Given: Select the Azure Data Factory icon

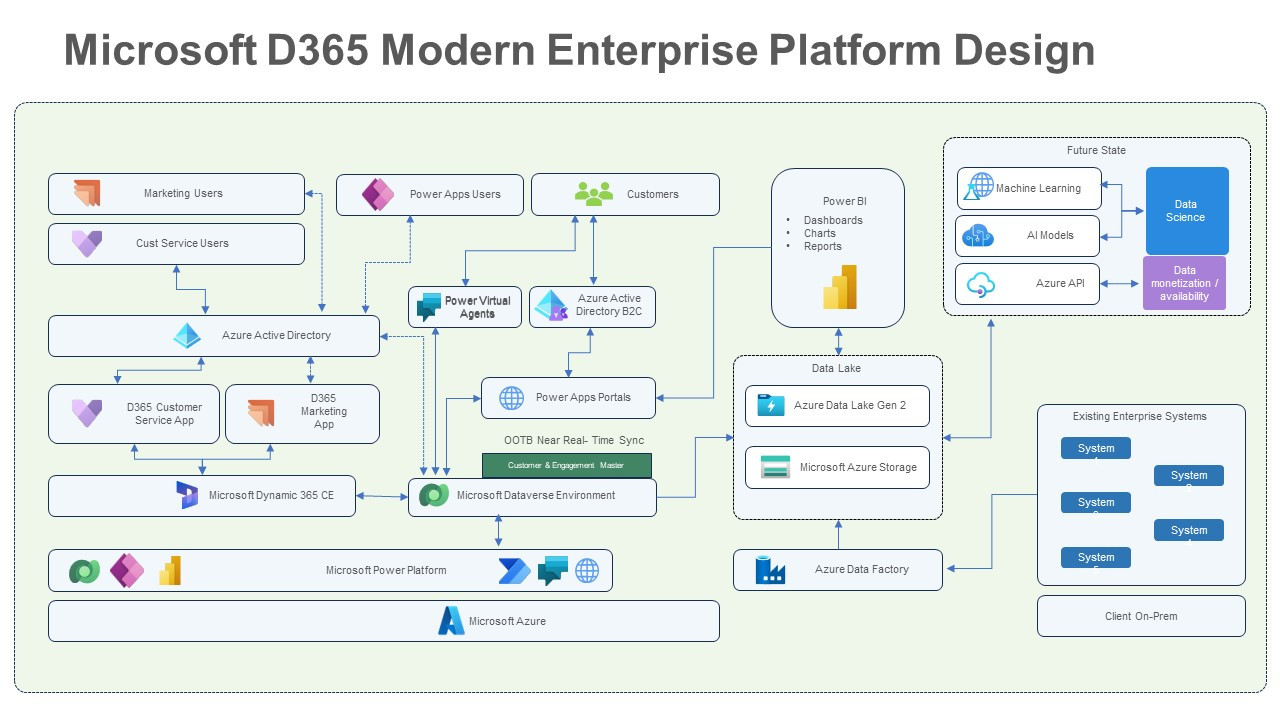Looking at the screenshot, I should click(770, 570).
